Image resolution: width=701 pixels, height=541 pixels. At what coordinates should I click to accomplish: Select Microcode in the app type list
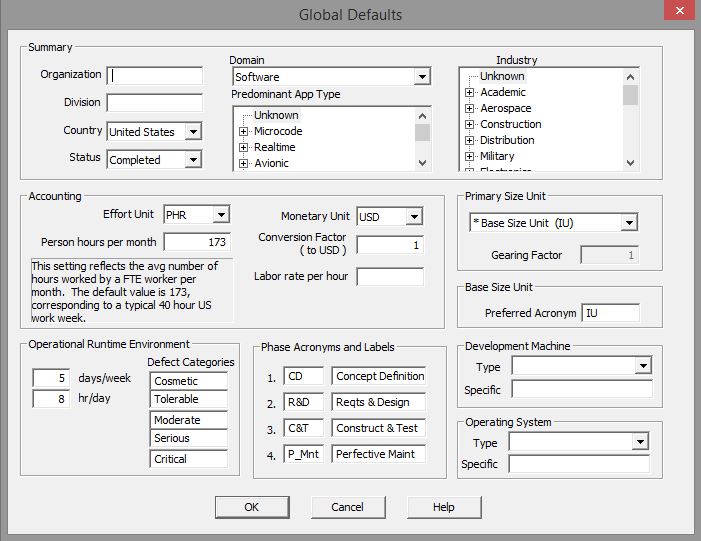click(278, 131)
